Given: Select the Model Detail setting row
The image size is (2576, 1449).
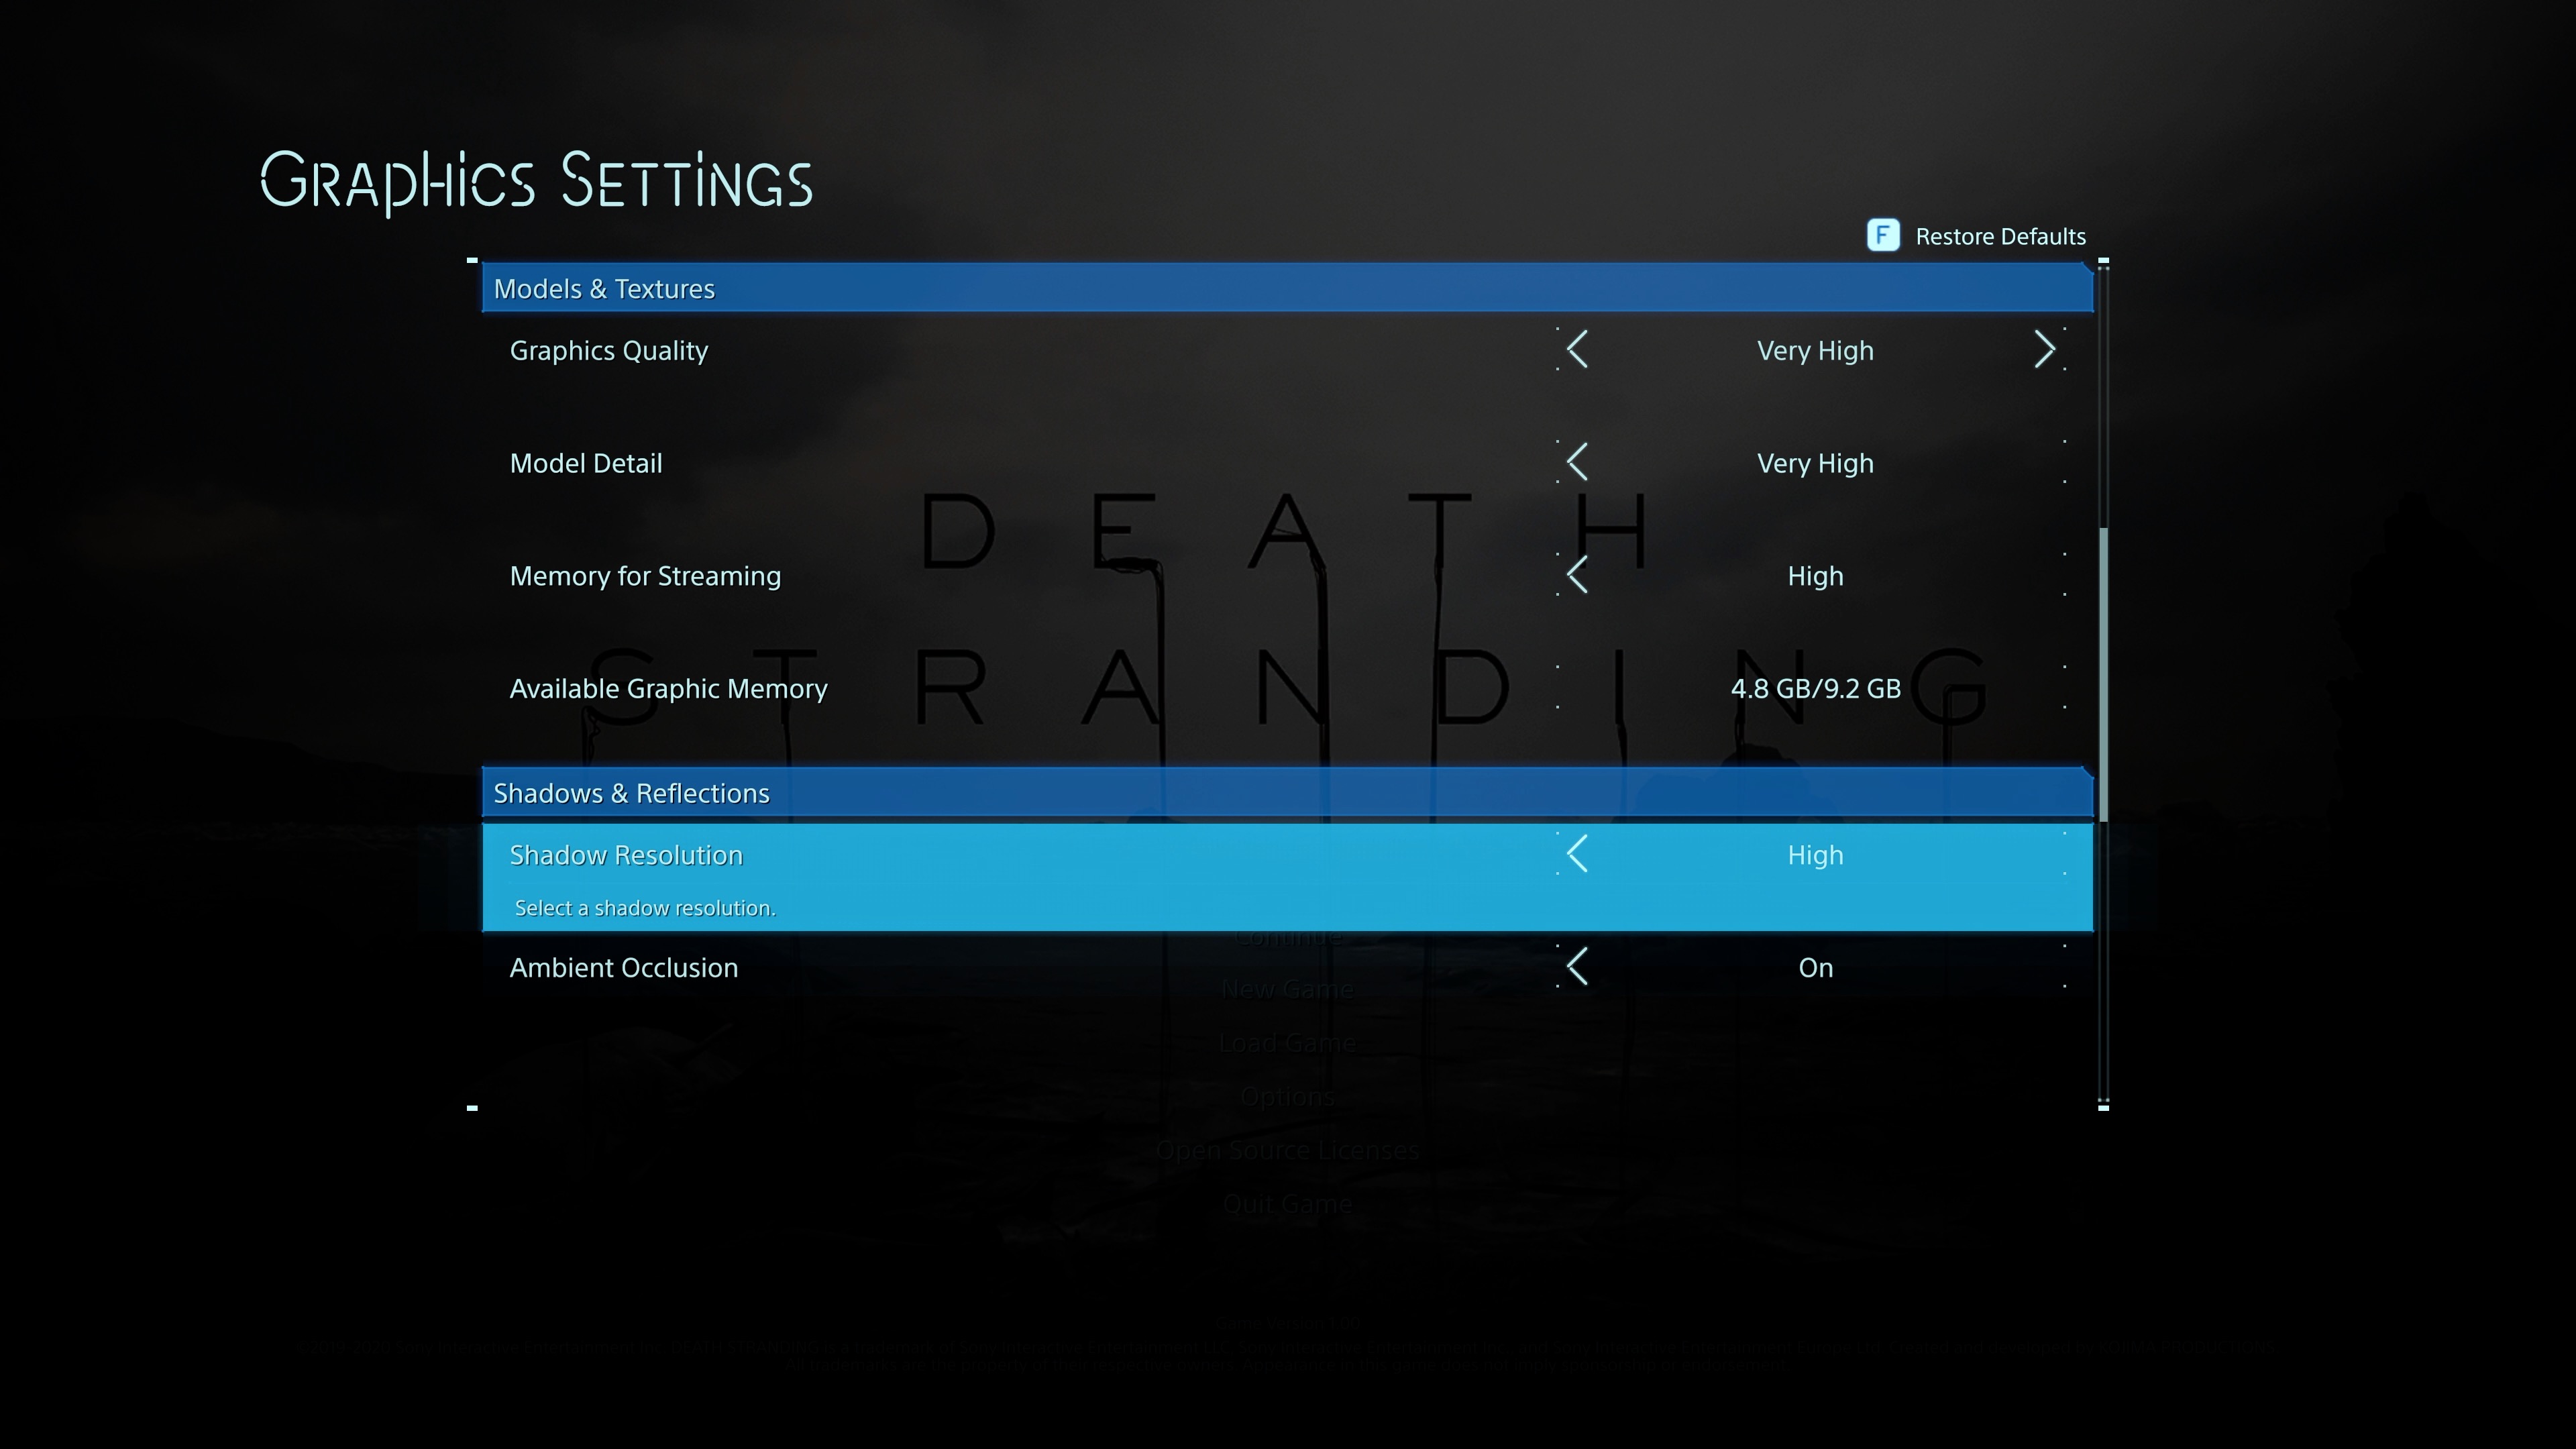Looking at the screenshot, I should [x=586, y=463].
